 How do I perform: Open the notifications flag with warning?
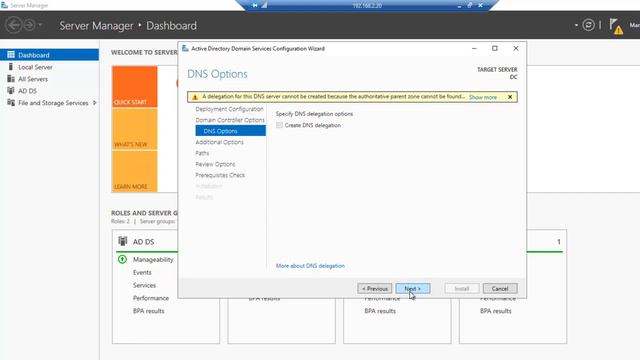(x=616, y=26)
